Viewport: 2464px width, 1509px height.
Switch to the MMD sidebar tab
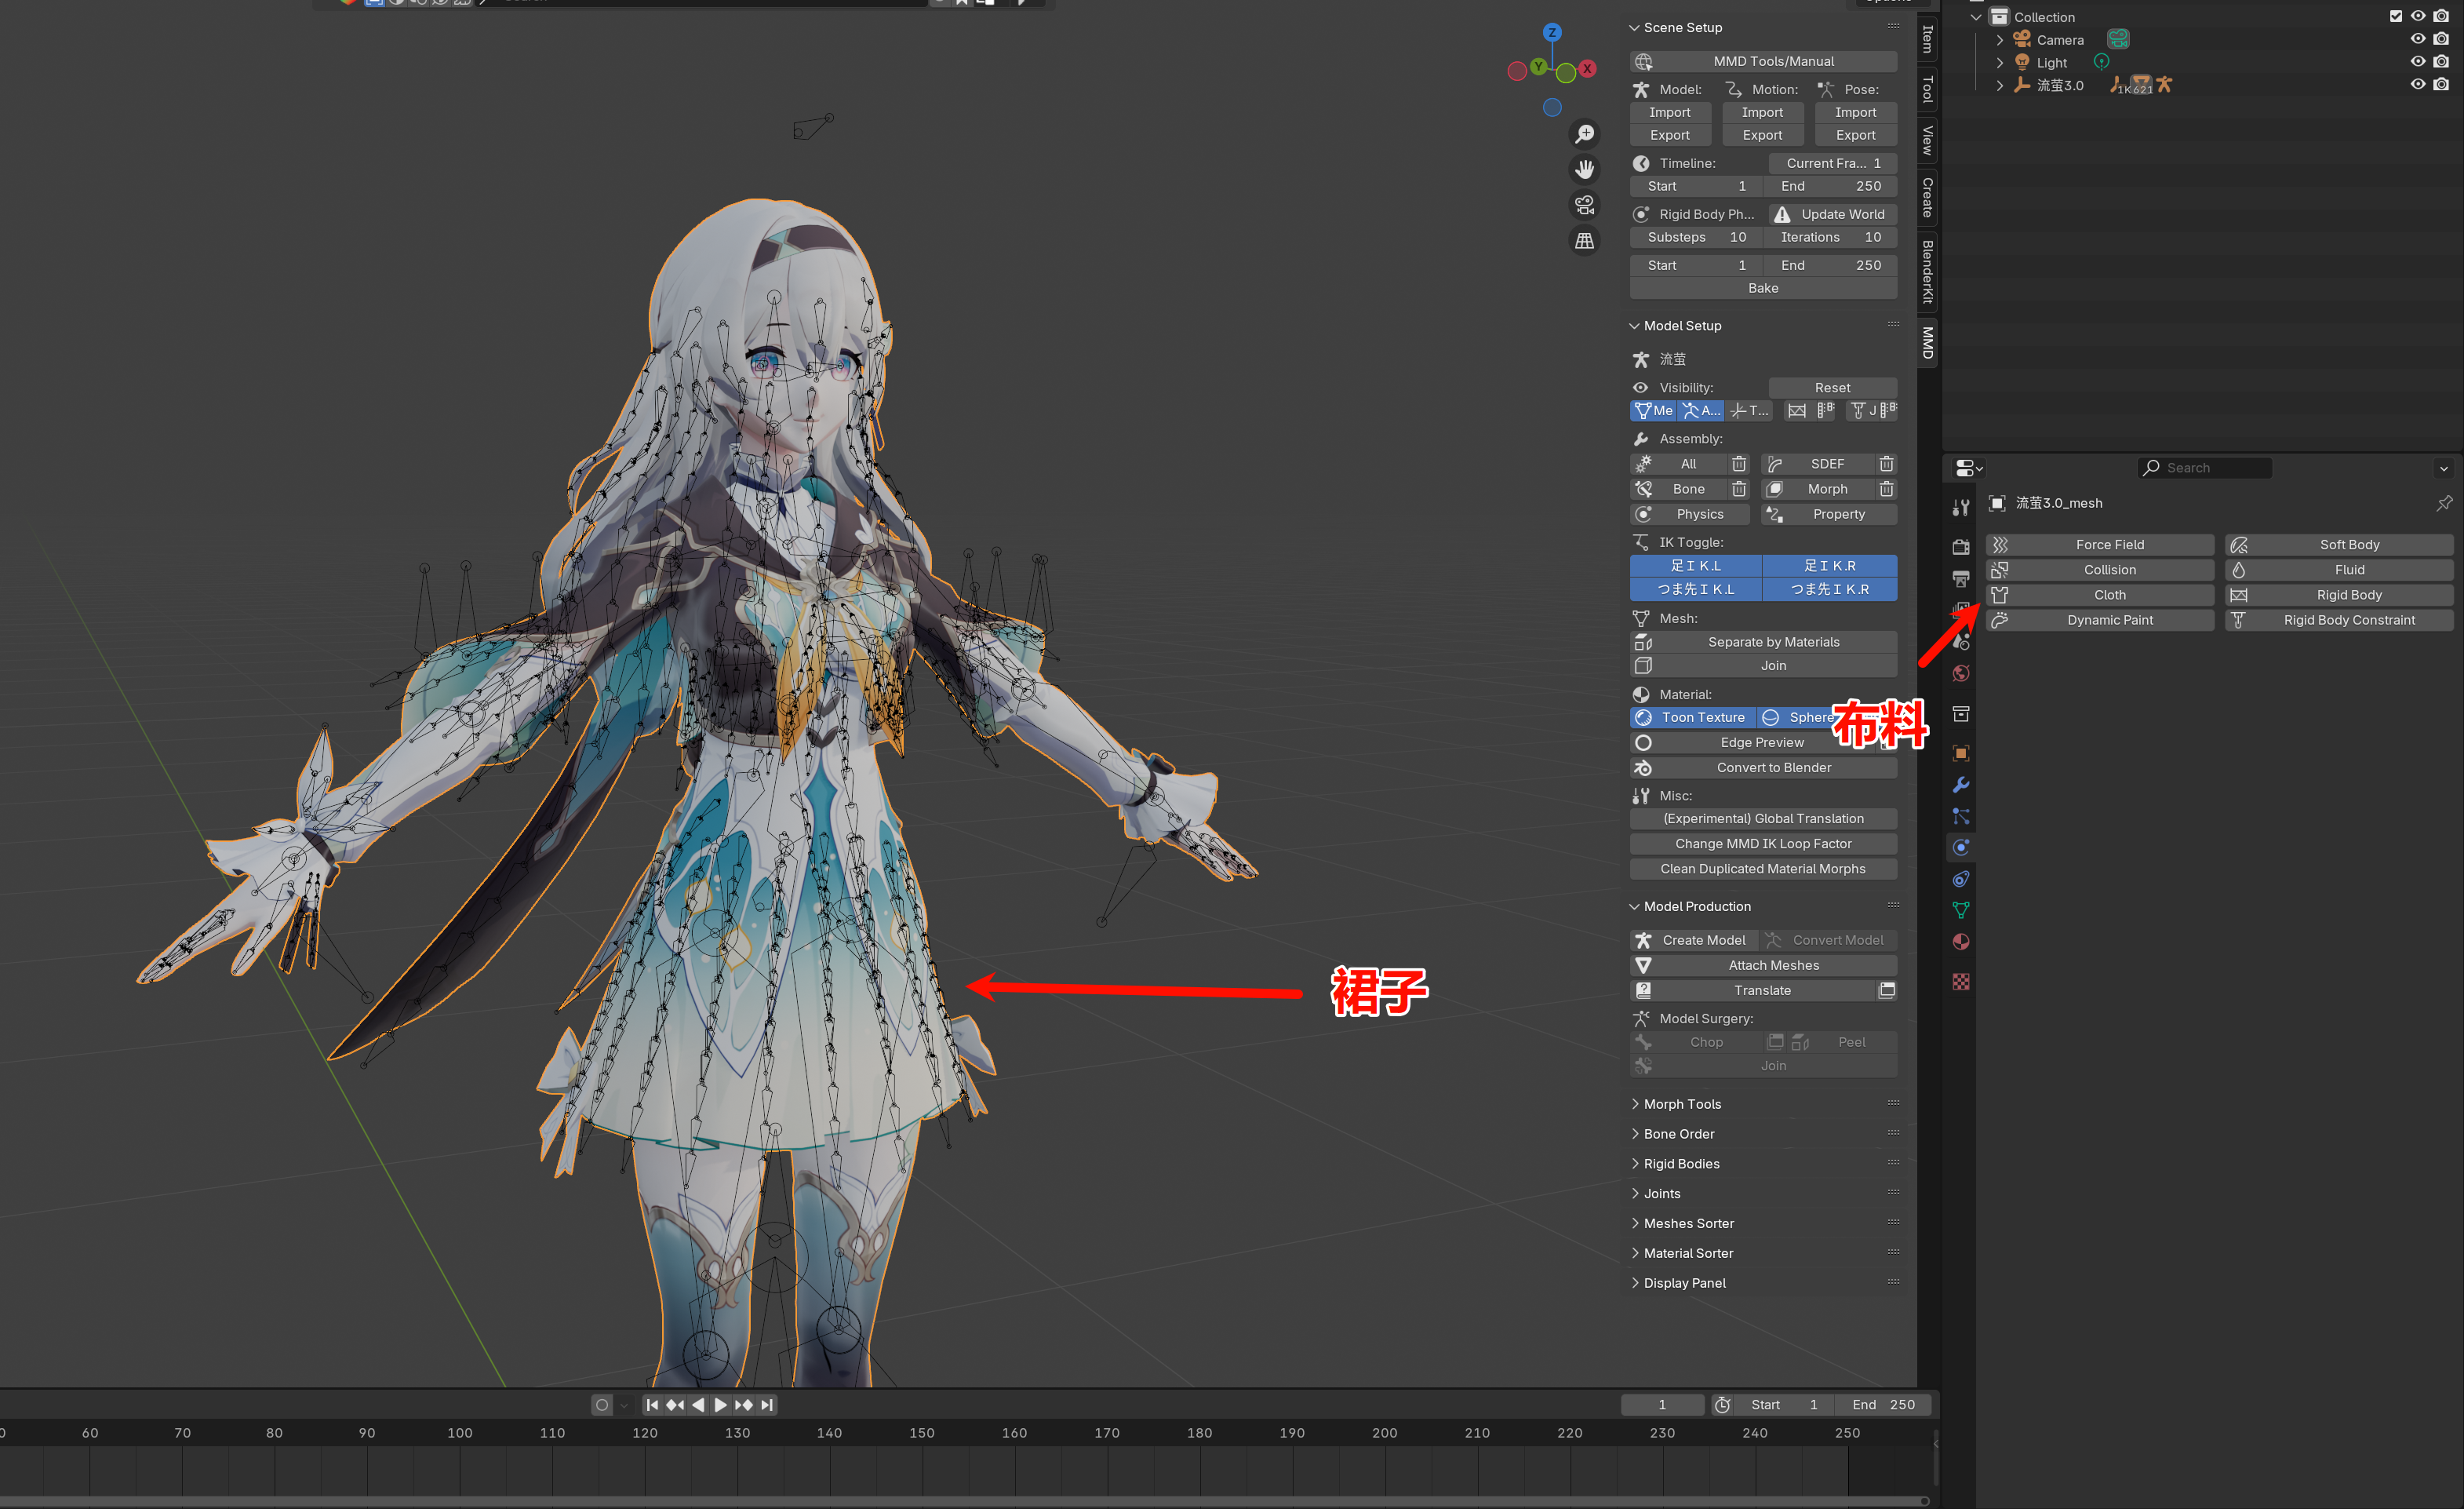pos(1928,342)
